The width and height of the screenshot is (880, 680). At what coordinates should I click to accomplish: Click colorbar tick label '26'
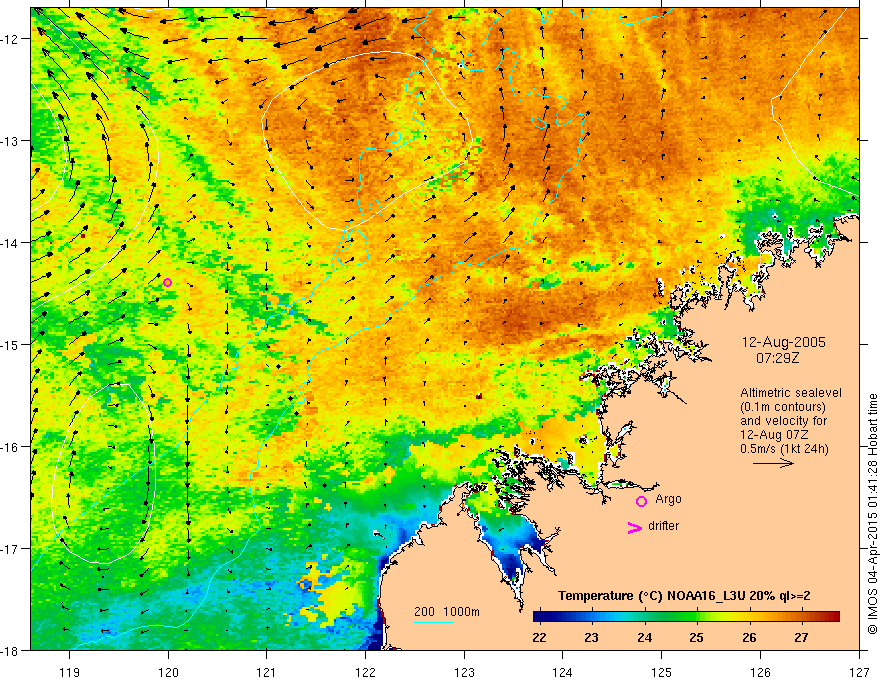(x=749, y=637)
